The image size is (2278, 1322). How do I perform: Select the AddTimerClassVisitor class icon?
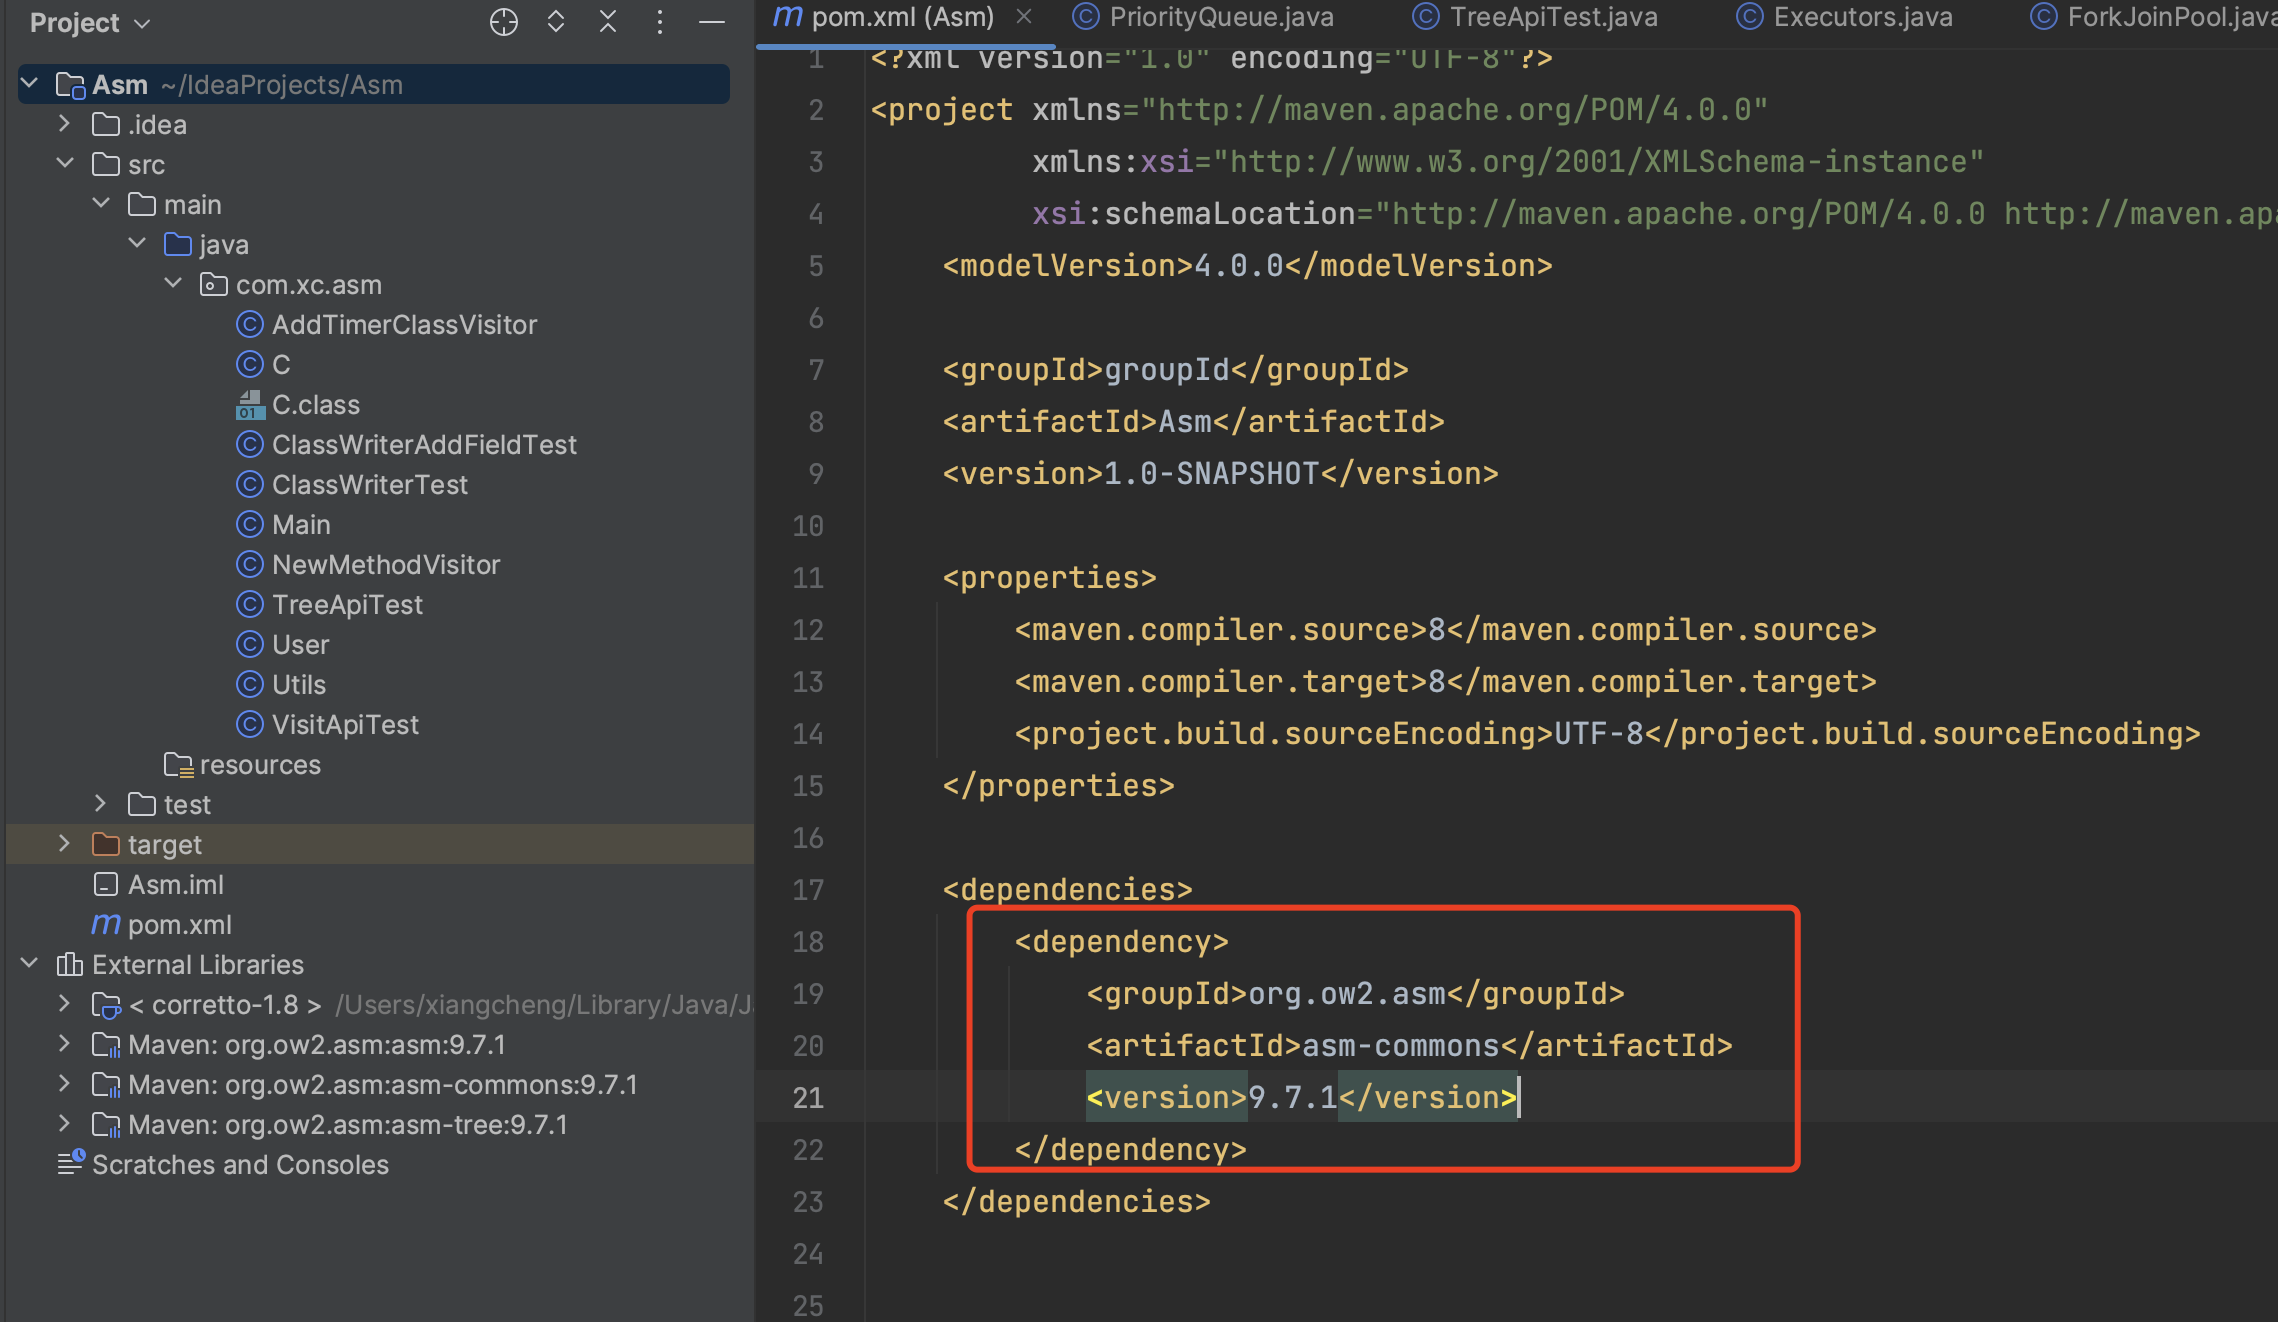pos(249,325)
